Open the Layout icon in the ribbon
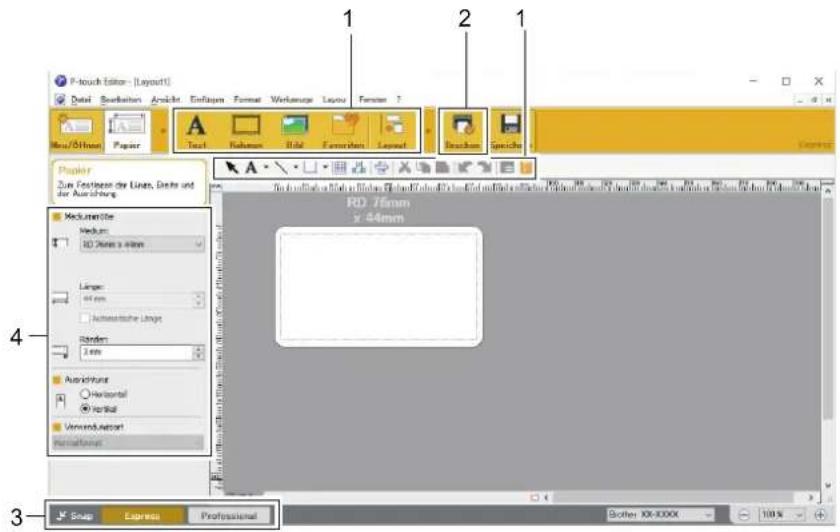 (x=392, y=130)
